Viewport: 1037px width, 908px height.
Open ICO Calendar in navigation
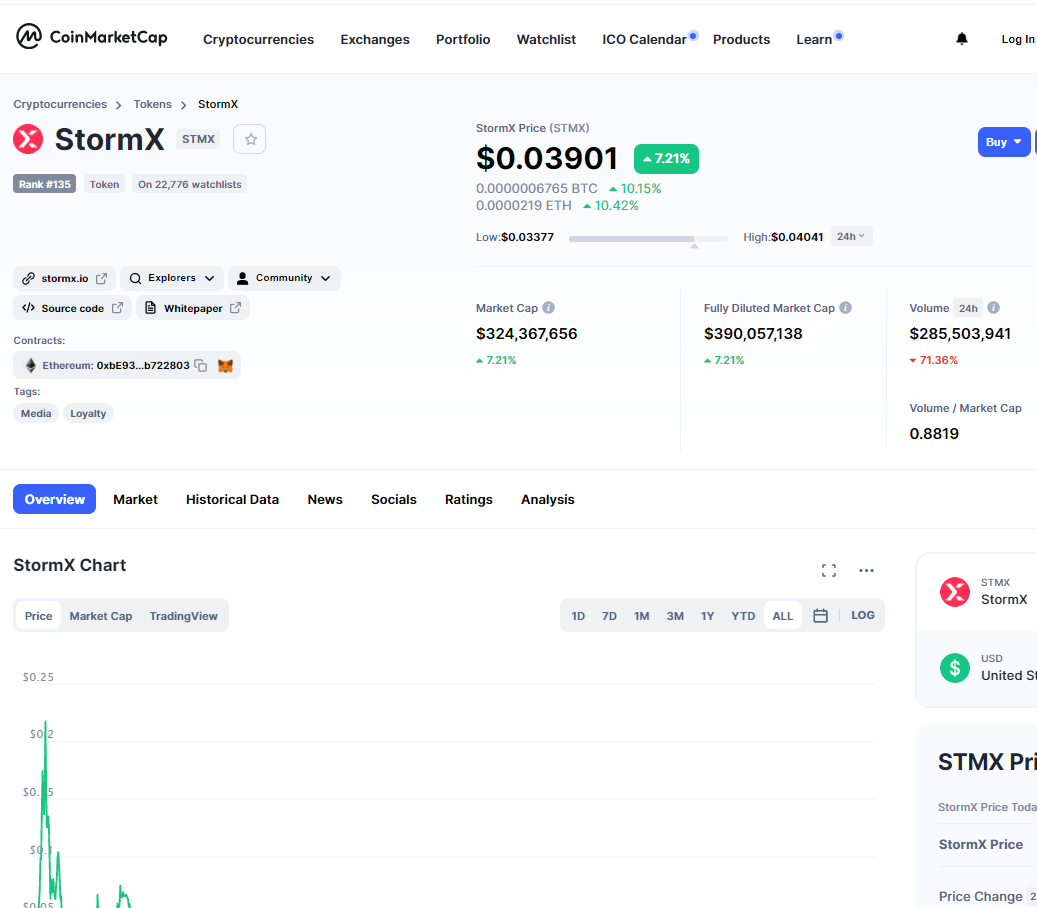(644, 39)
